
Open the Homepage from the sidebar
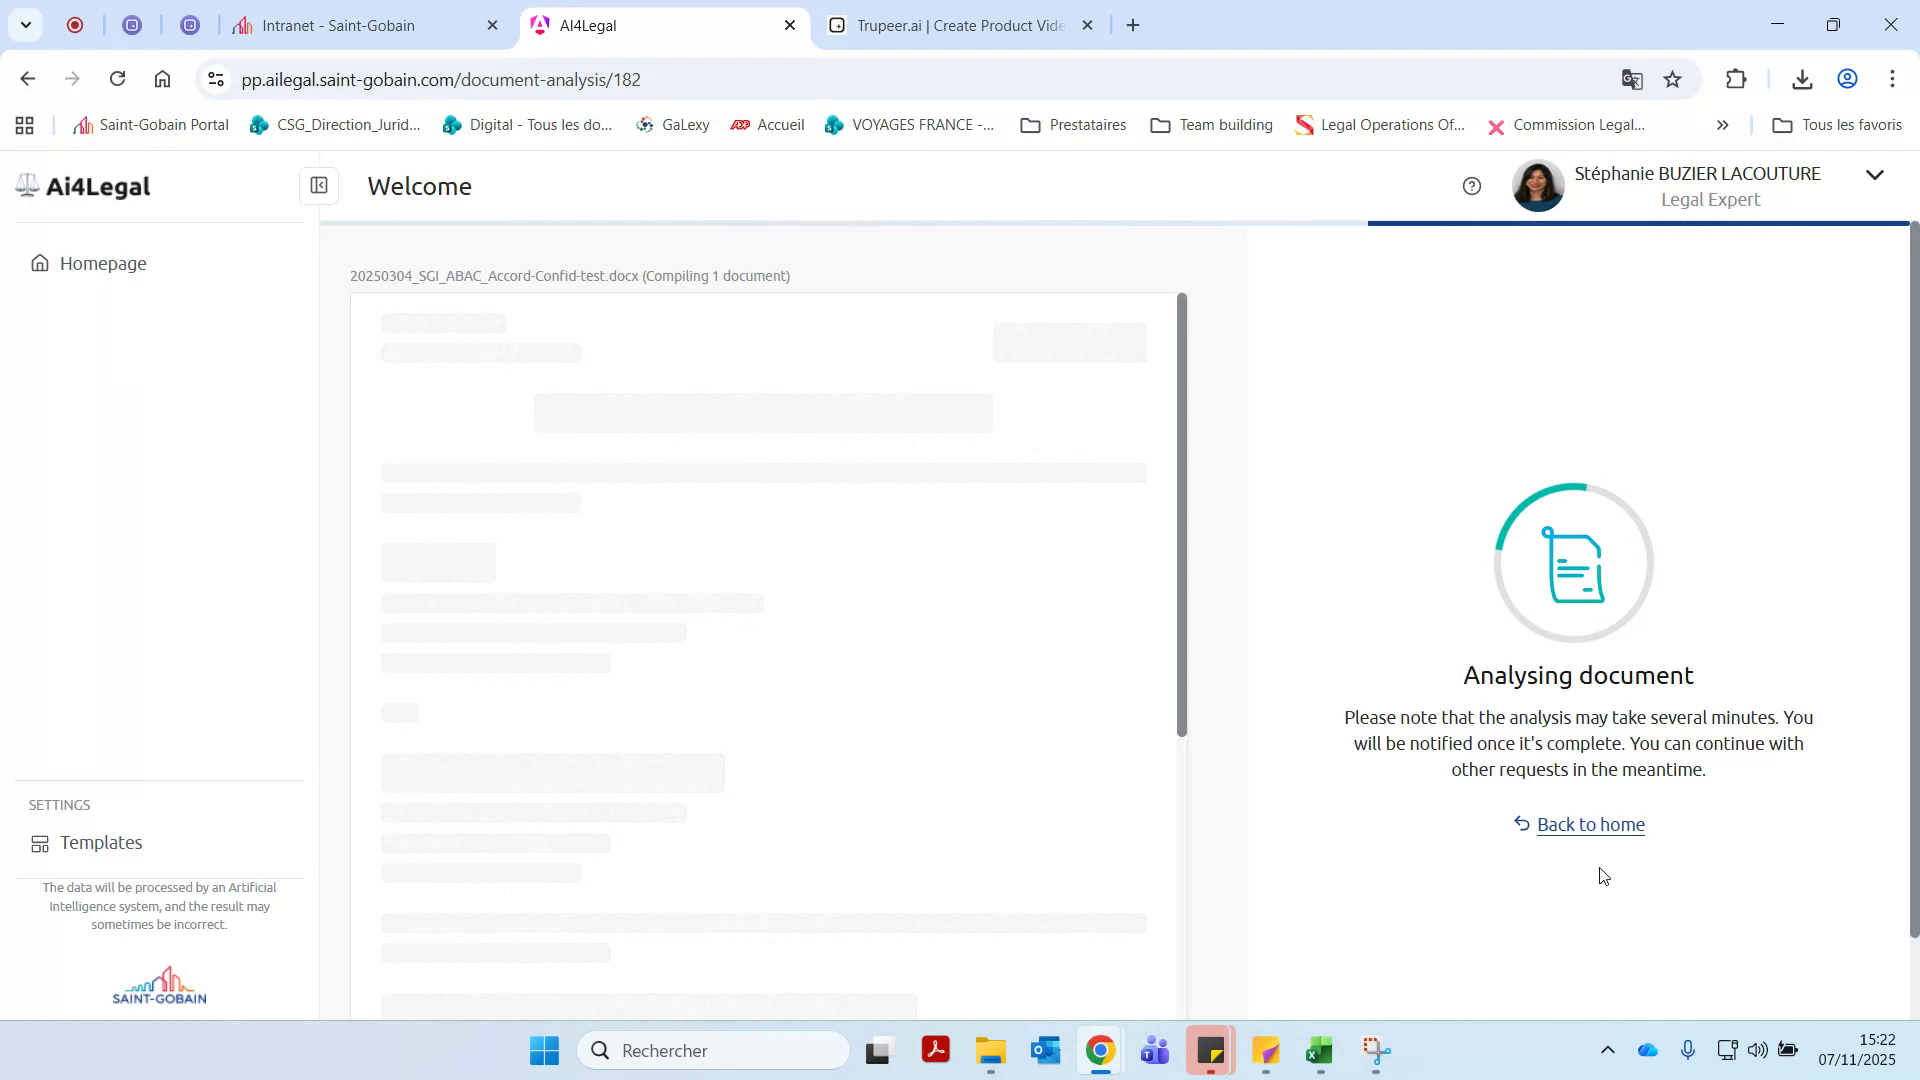coord(101,263)
